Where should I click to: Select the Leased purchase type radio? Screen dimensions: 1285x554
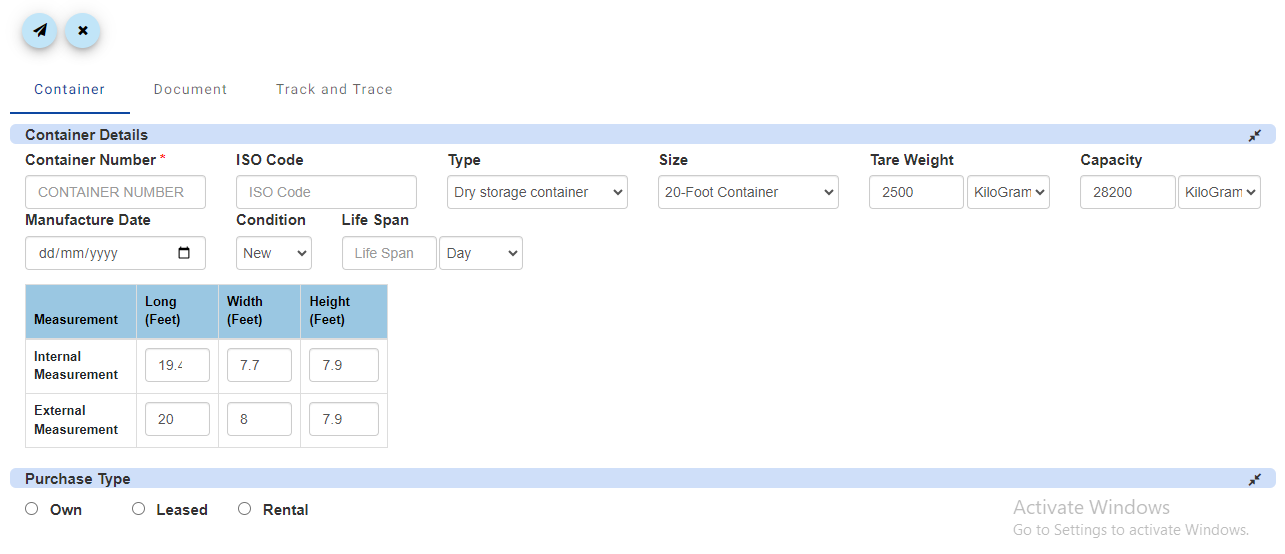(x=138, y=509)
